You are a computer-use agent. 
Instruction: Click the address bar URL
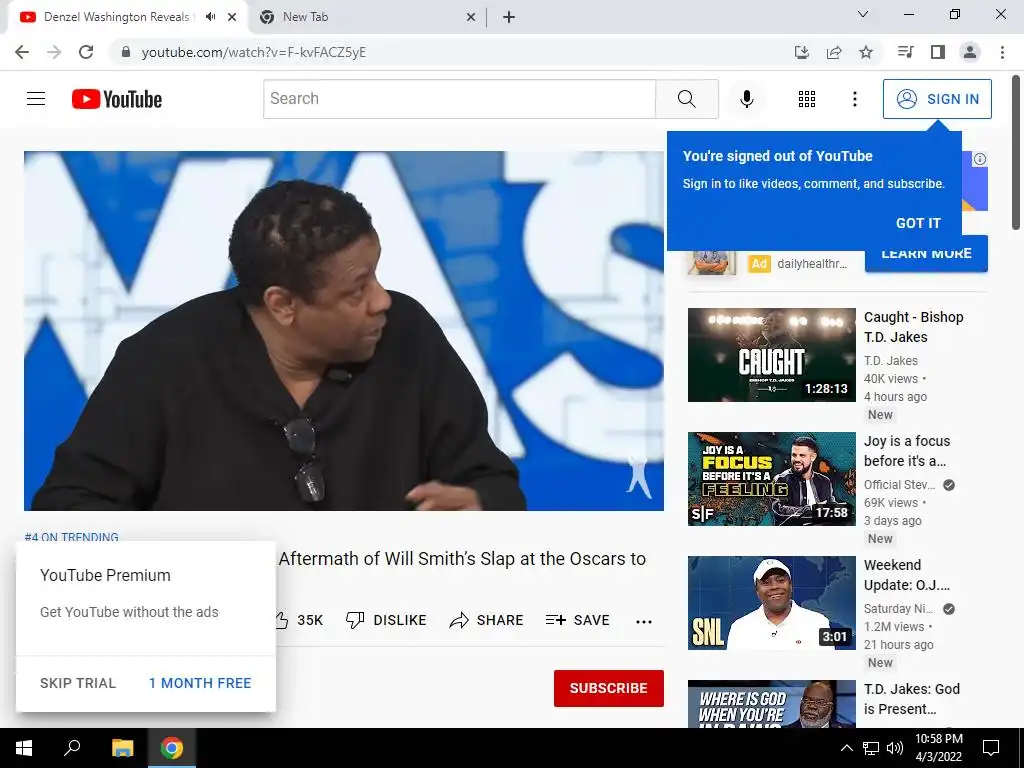(x=253, y=52)
